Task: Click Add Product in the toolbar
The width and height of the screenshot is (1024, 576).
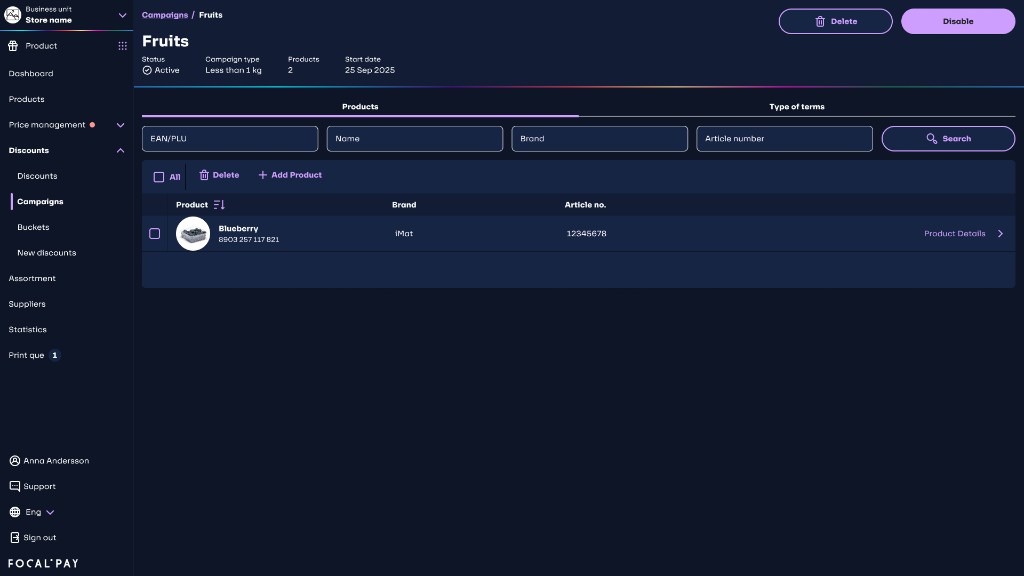Action: click(x=290, y=175)
